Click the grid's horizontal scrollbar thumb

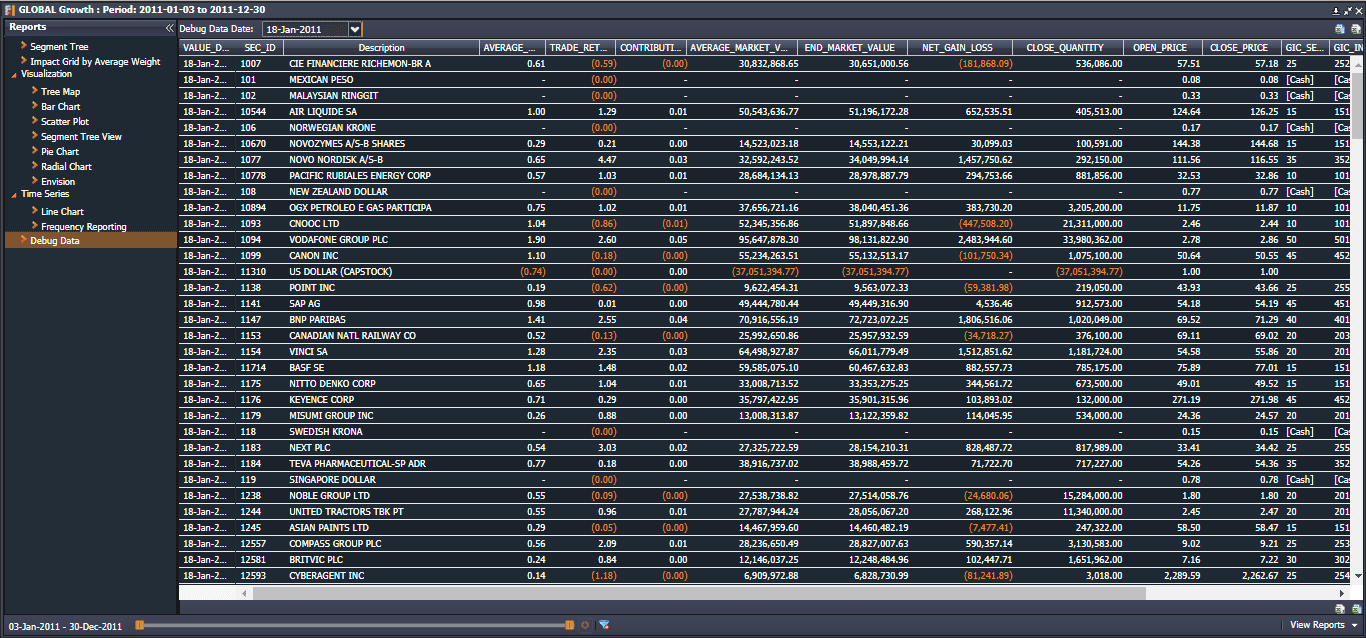coord(698,593)
